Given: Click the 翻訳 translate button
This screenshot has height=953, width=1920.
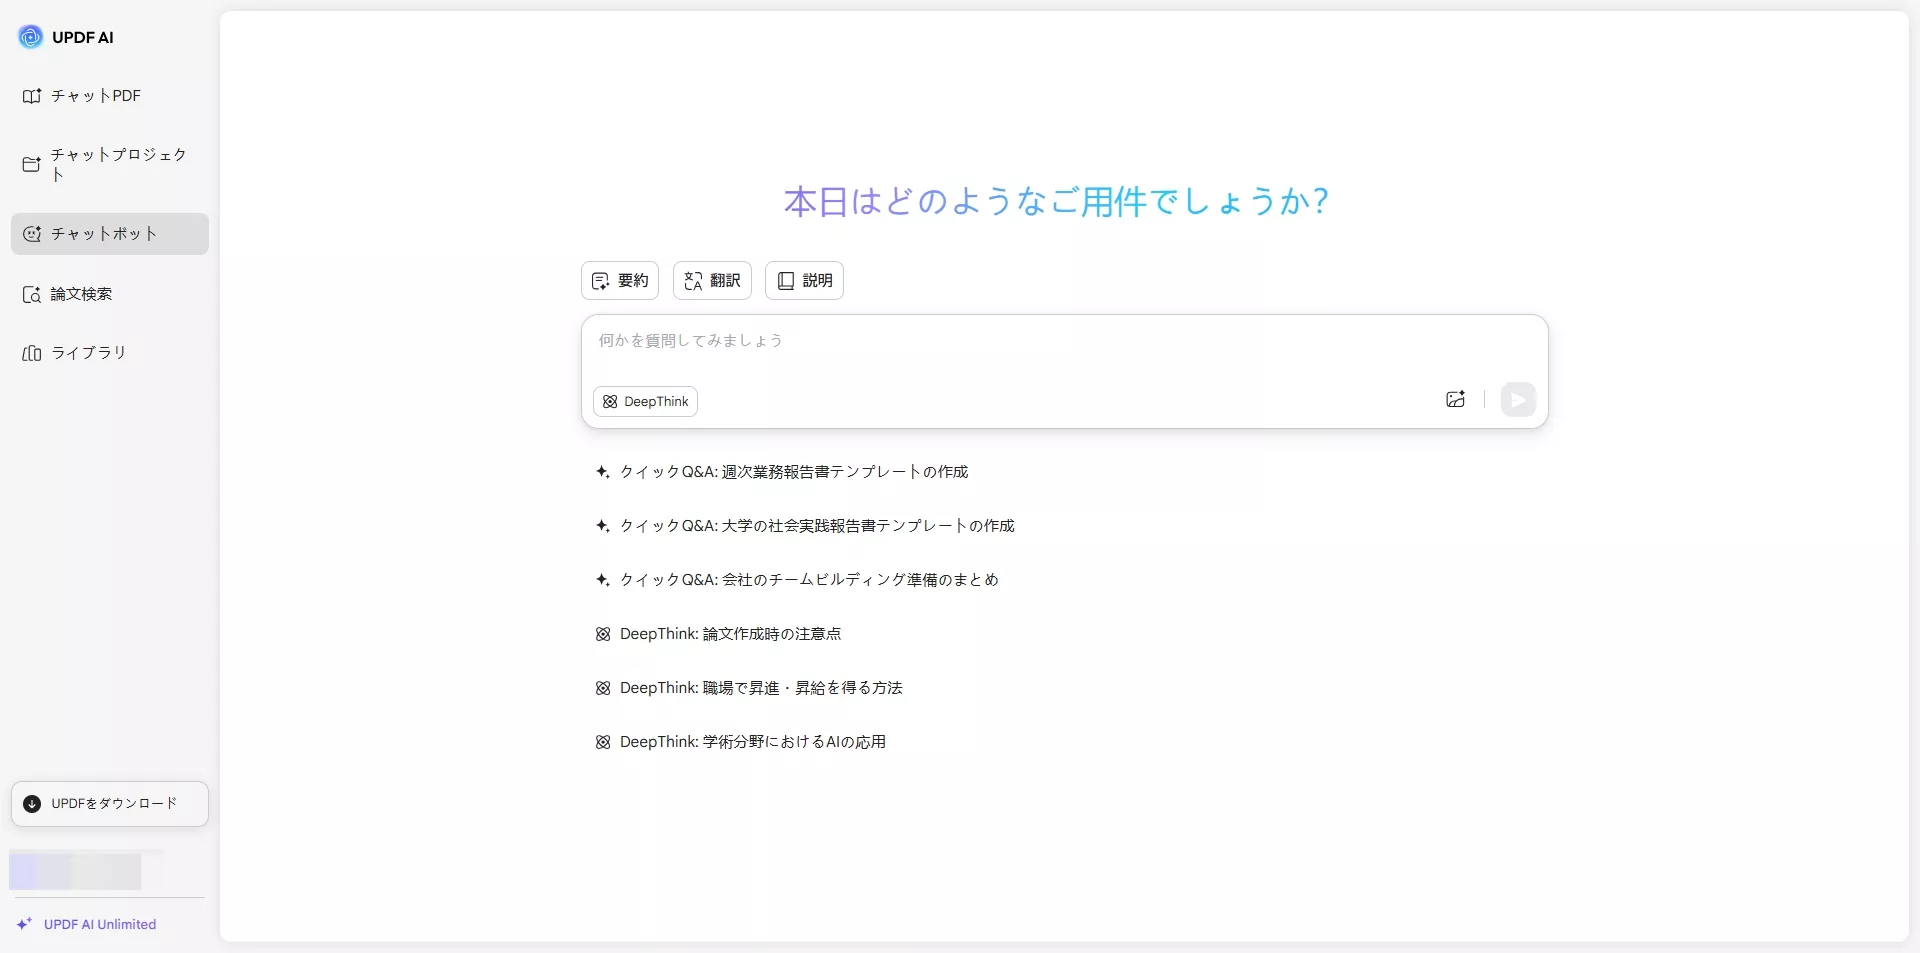Looking at the screenshot, I should coord(712,281).
